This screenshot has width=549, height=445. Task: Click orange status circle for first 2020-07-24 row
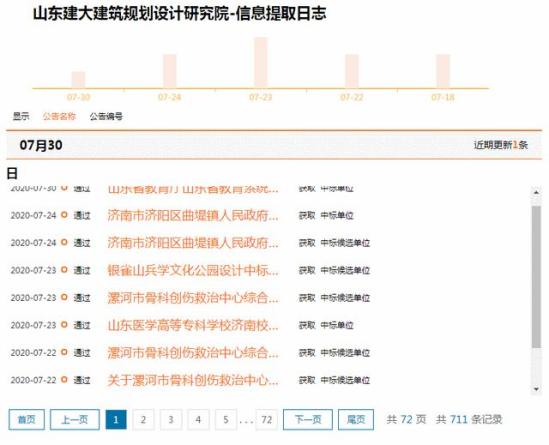coord(64,215)
